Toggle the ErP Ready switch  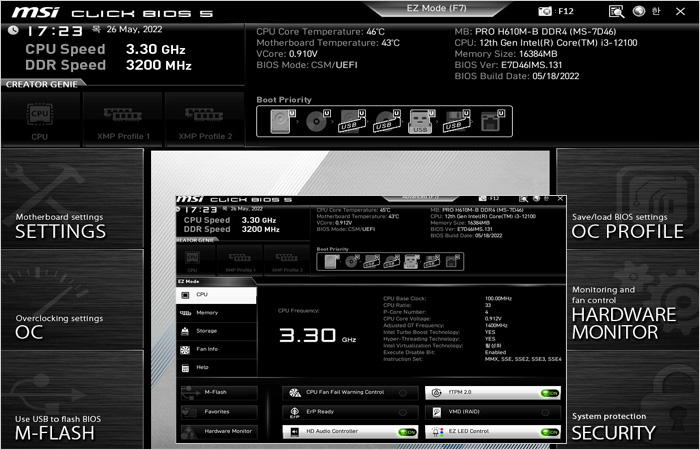(x=403, y=412)
